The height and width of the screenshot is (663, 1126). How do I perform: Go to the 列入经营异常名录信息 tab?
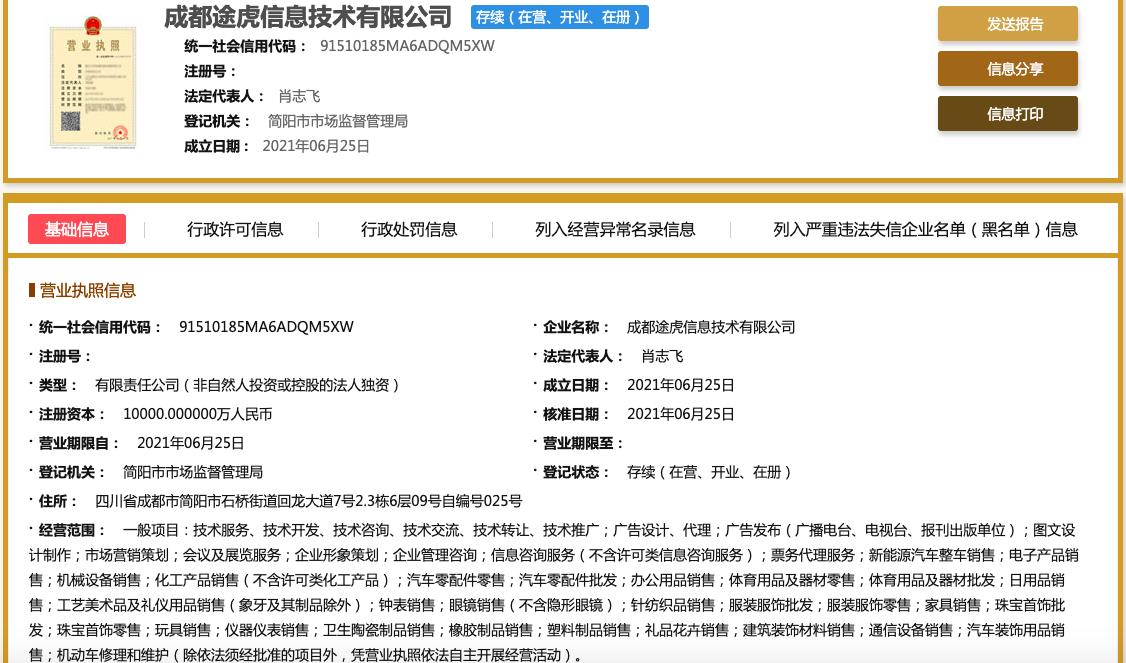(615, 229)
